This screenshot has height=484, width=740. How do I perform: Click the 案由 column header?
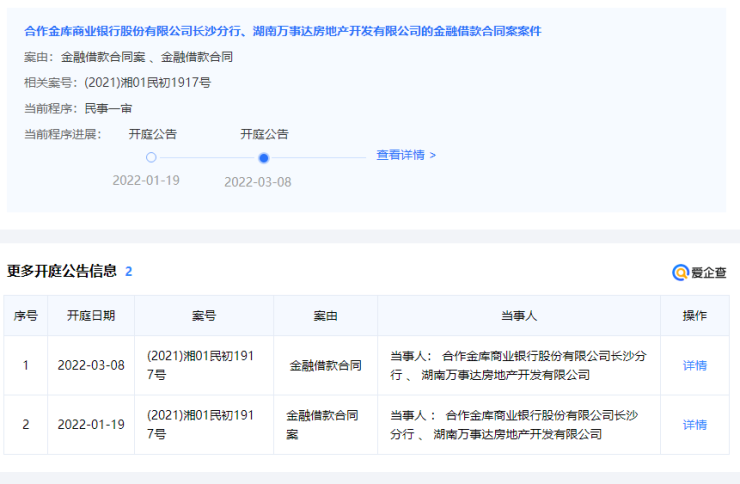[326, 316]
